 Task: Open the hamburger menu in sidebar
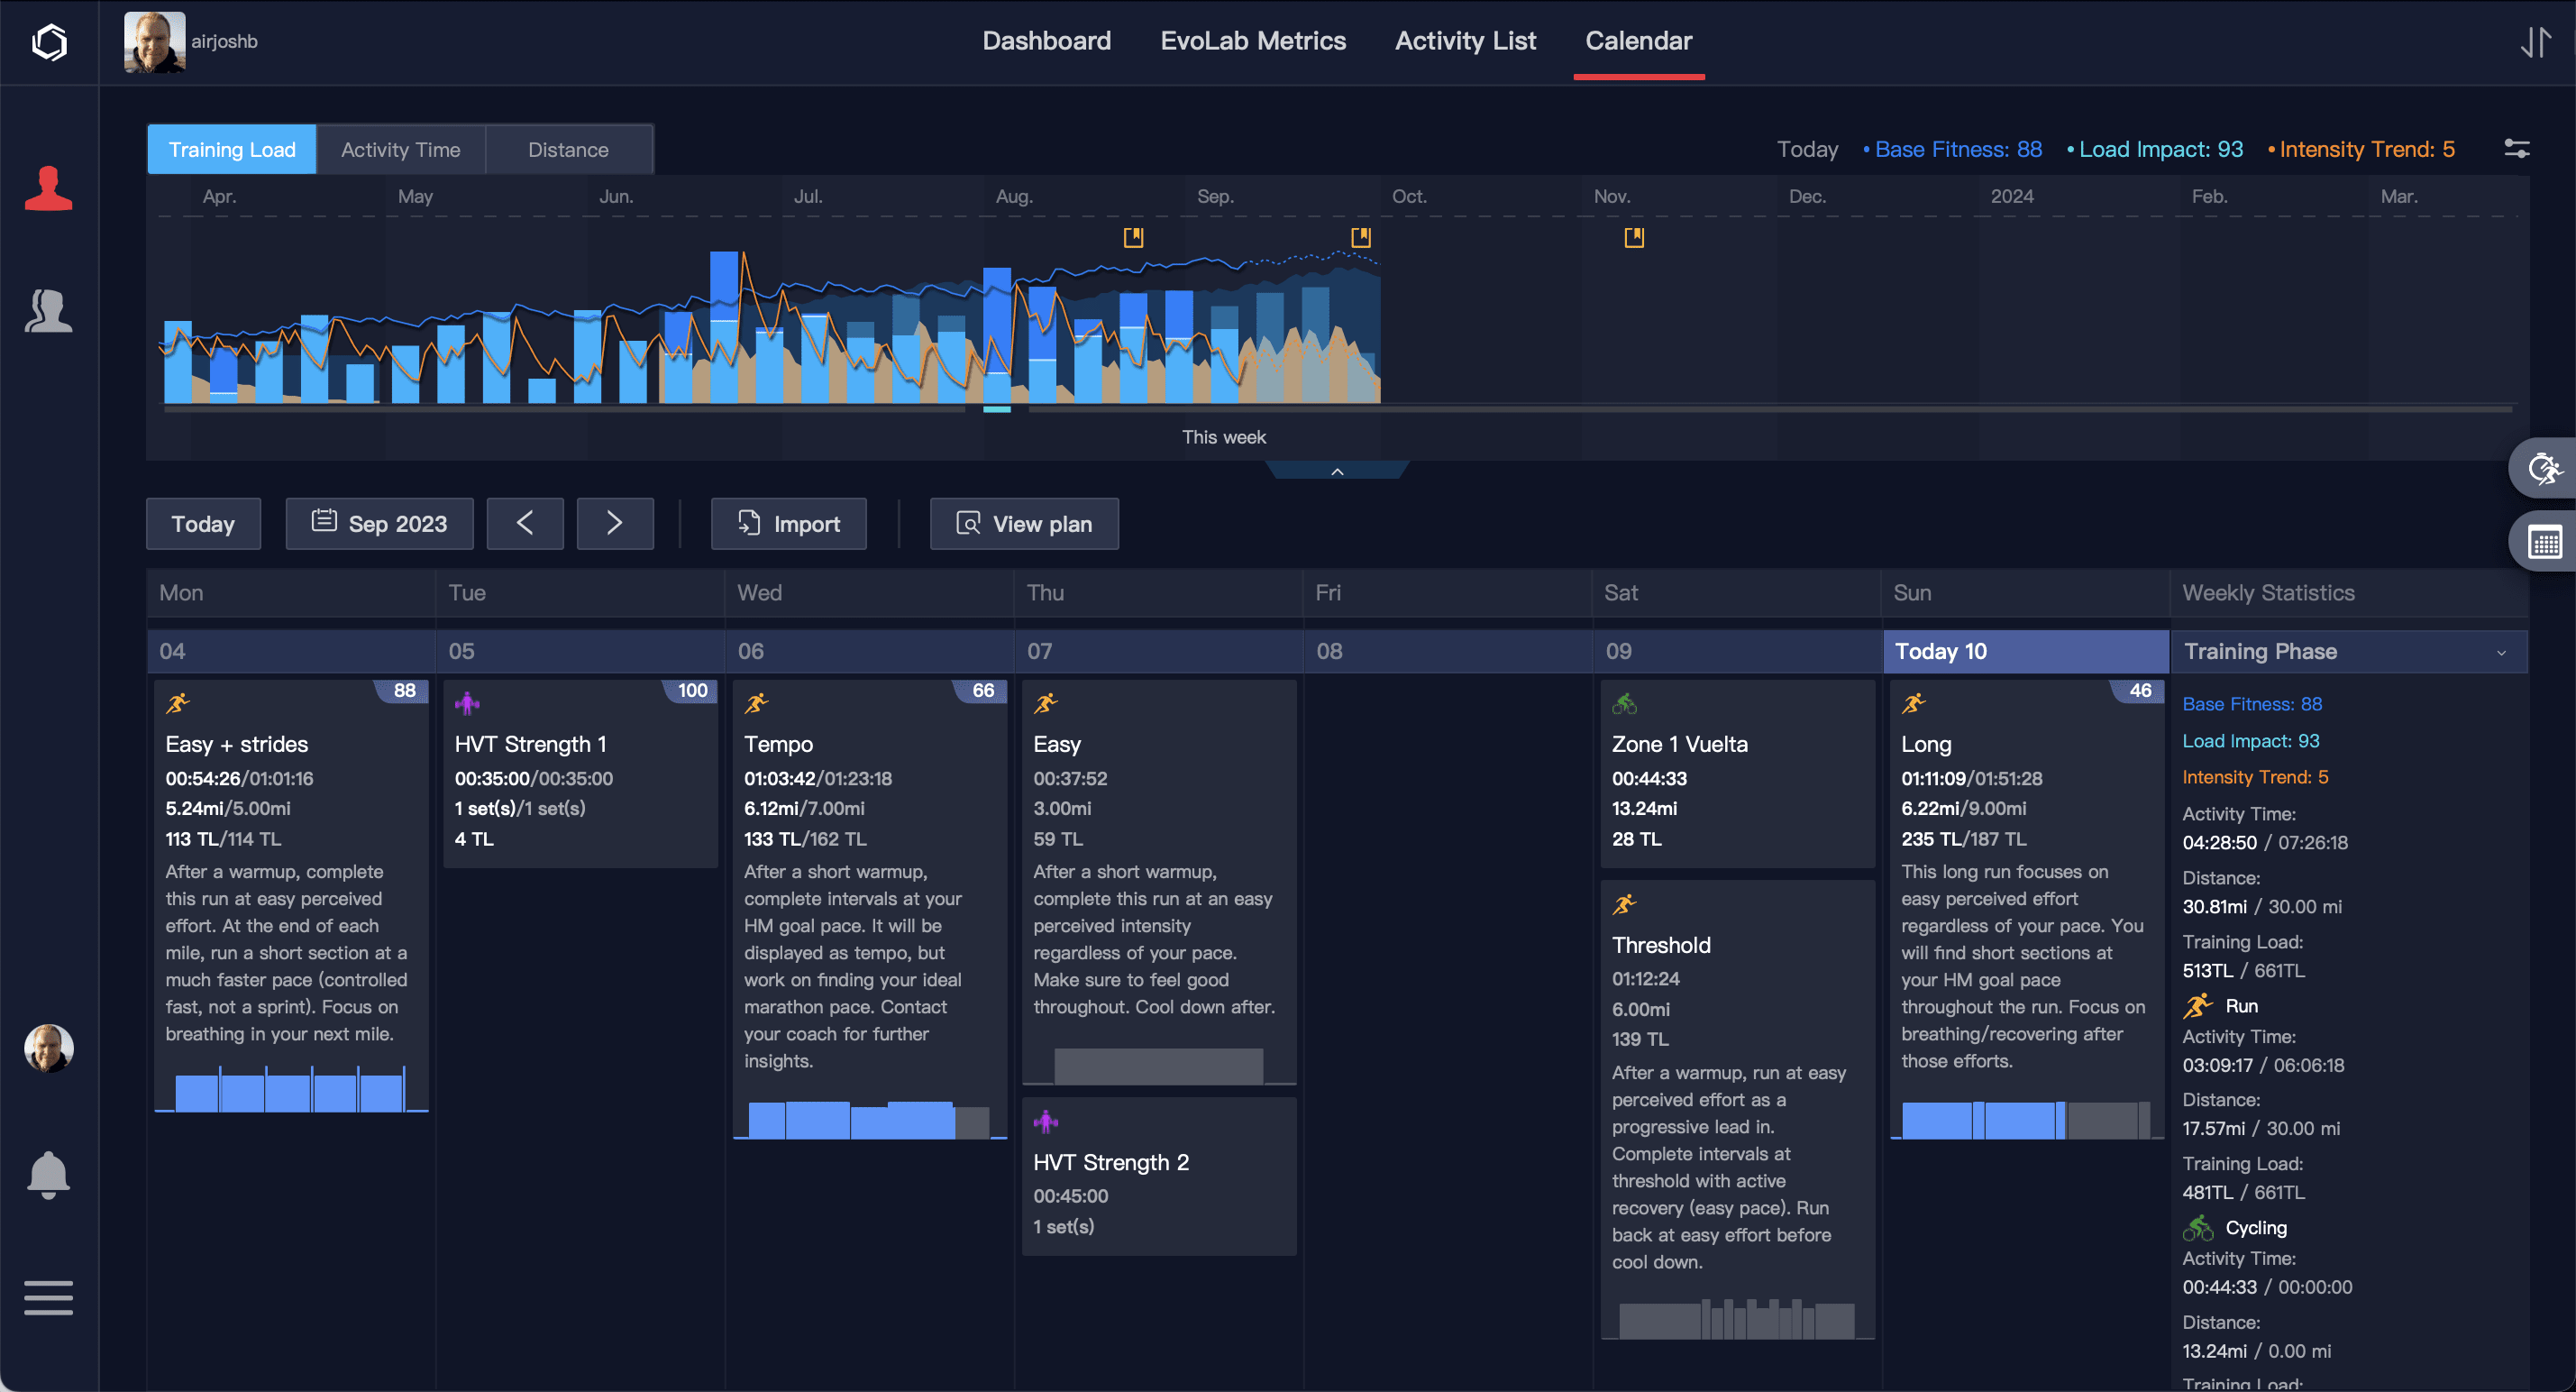[x=48, y=1297]
